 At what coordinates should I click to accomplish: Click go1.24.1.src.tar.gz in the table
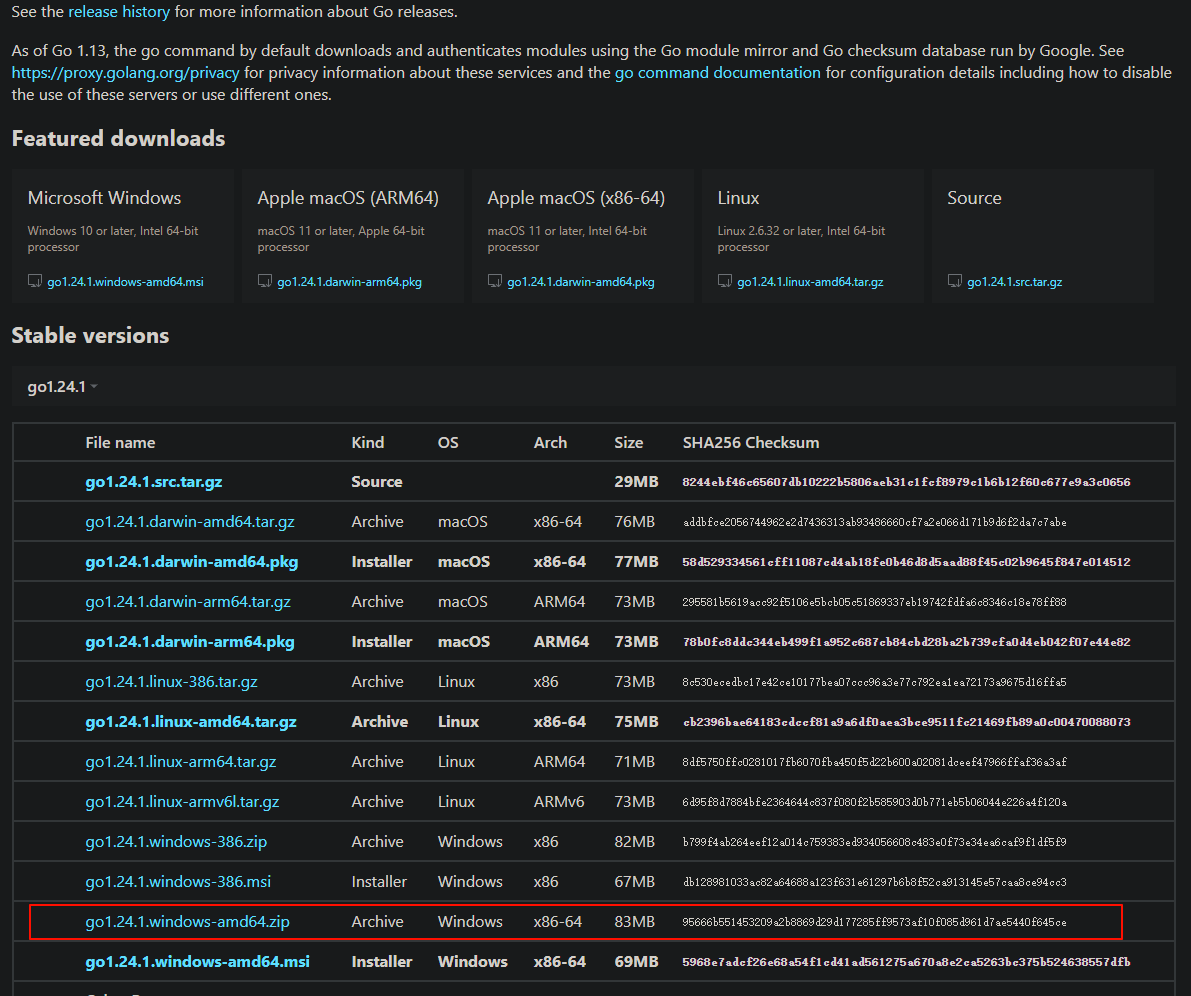coord(153,482)
